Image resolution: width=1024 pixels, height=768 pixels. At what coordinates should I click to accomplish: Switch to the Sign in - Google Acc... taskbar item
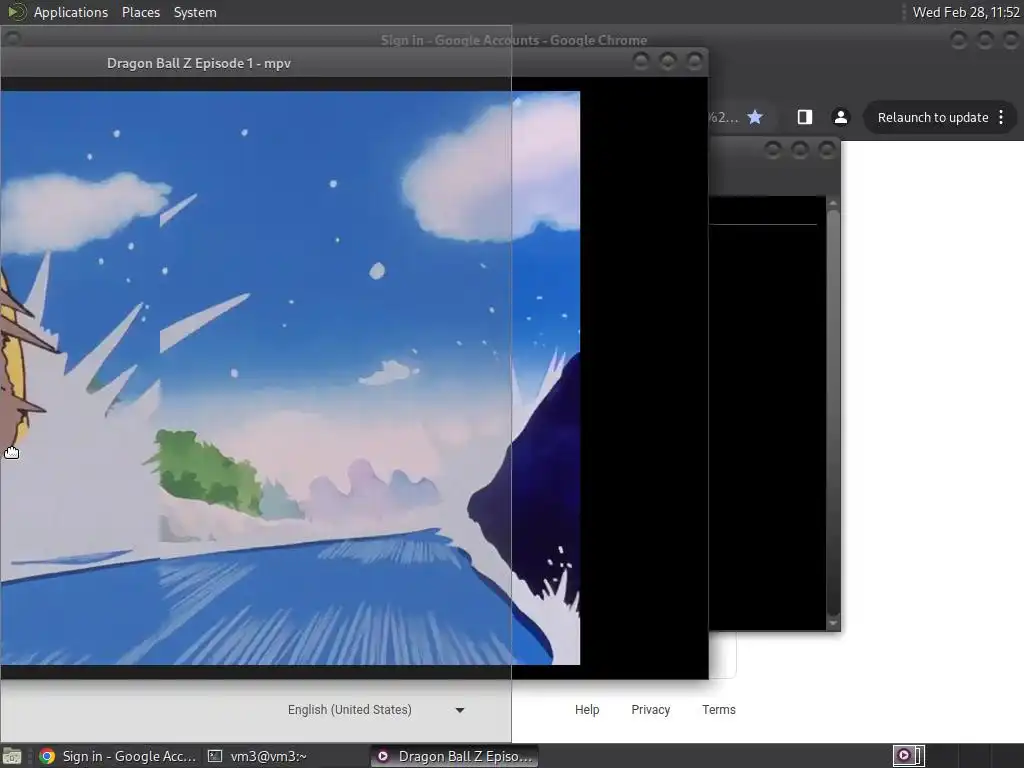[x=118, y=756]
